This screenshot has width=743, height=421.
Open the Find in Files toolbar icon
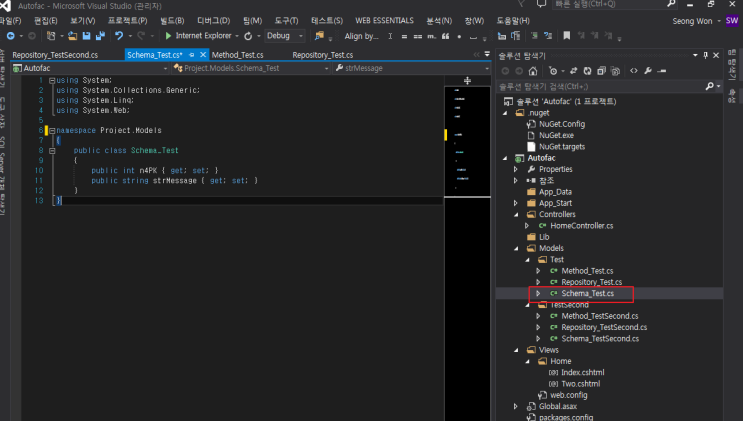(x=319, y=36)
